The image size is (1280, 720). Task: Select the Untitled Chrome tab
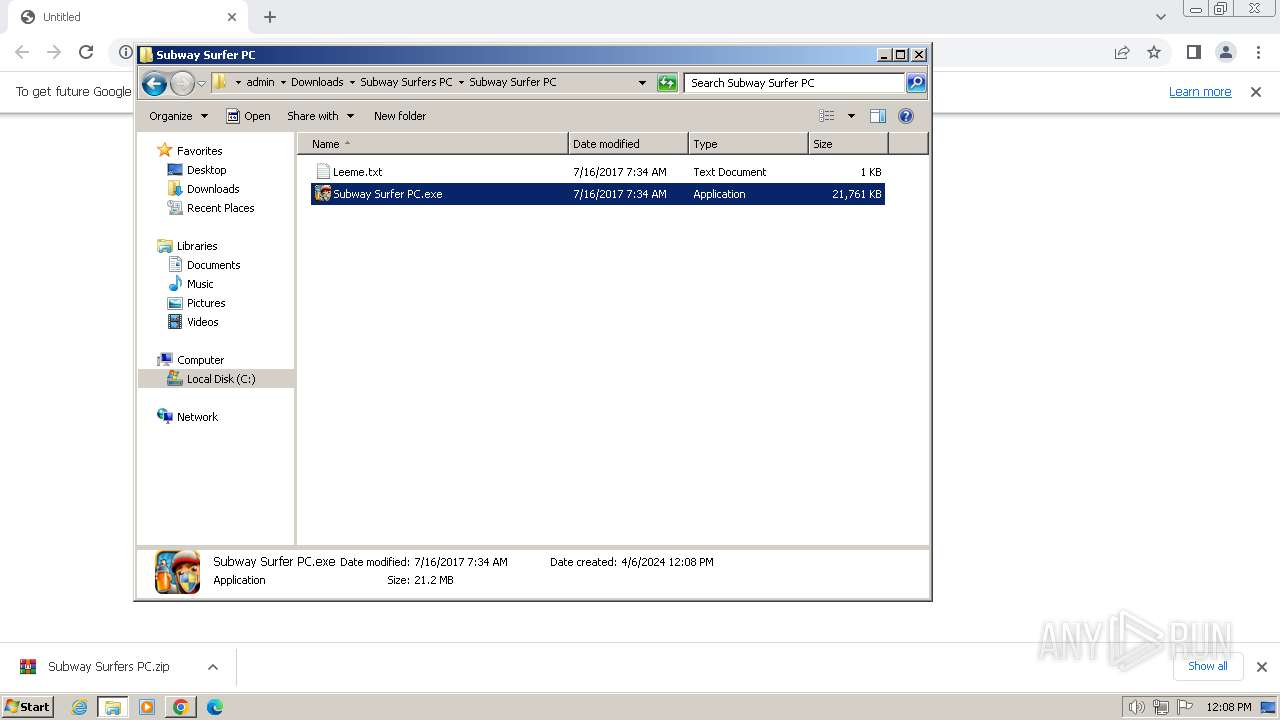[129, 17]
